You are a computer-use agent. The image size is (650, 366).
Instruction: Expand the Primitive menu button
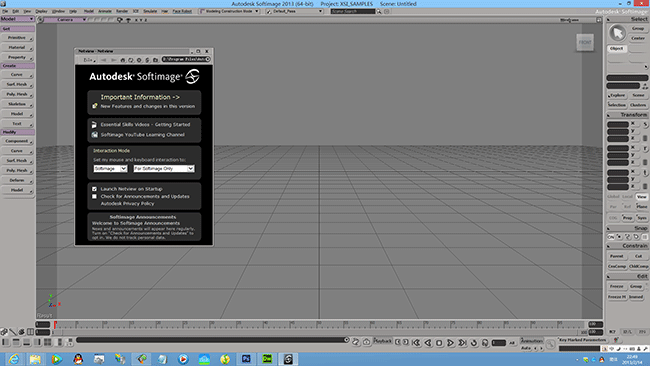point(17,38)
